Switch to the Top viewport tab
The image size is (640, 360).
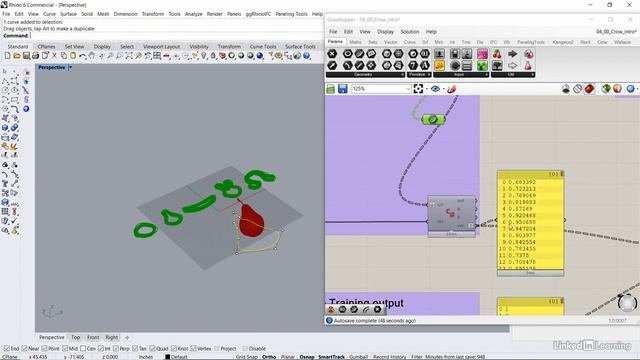[x=76, y=337]
